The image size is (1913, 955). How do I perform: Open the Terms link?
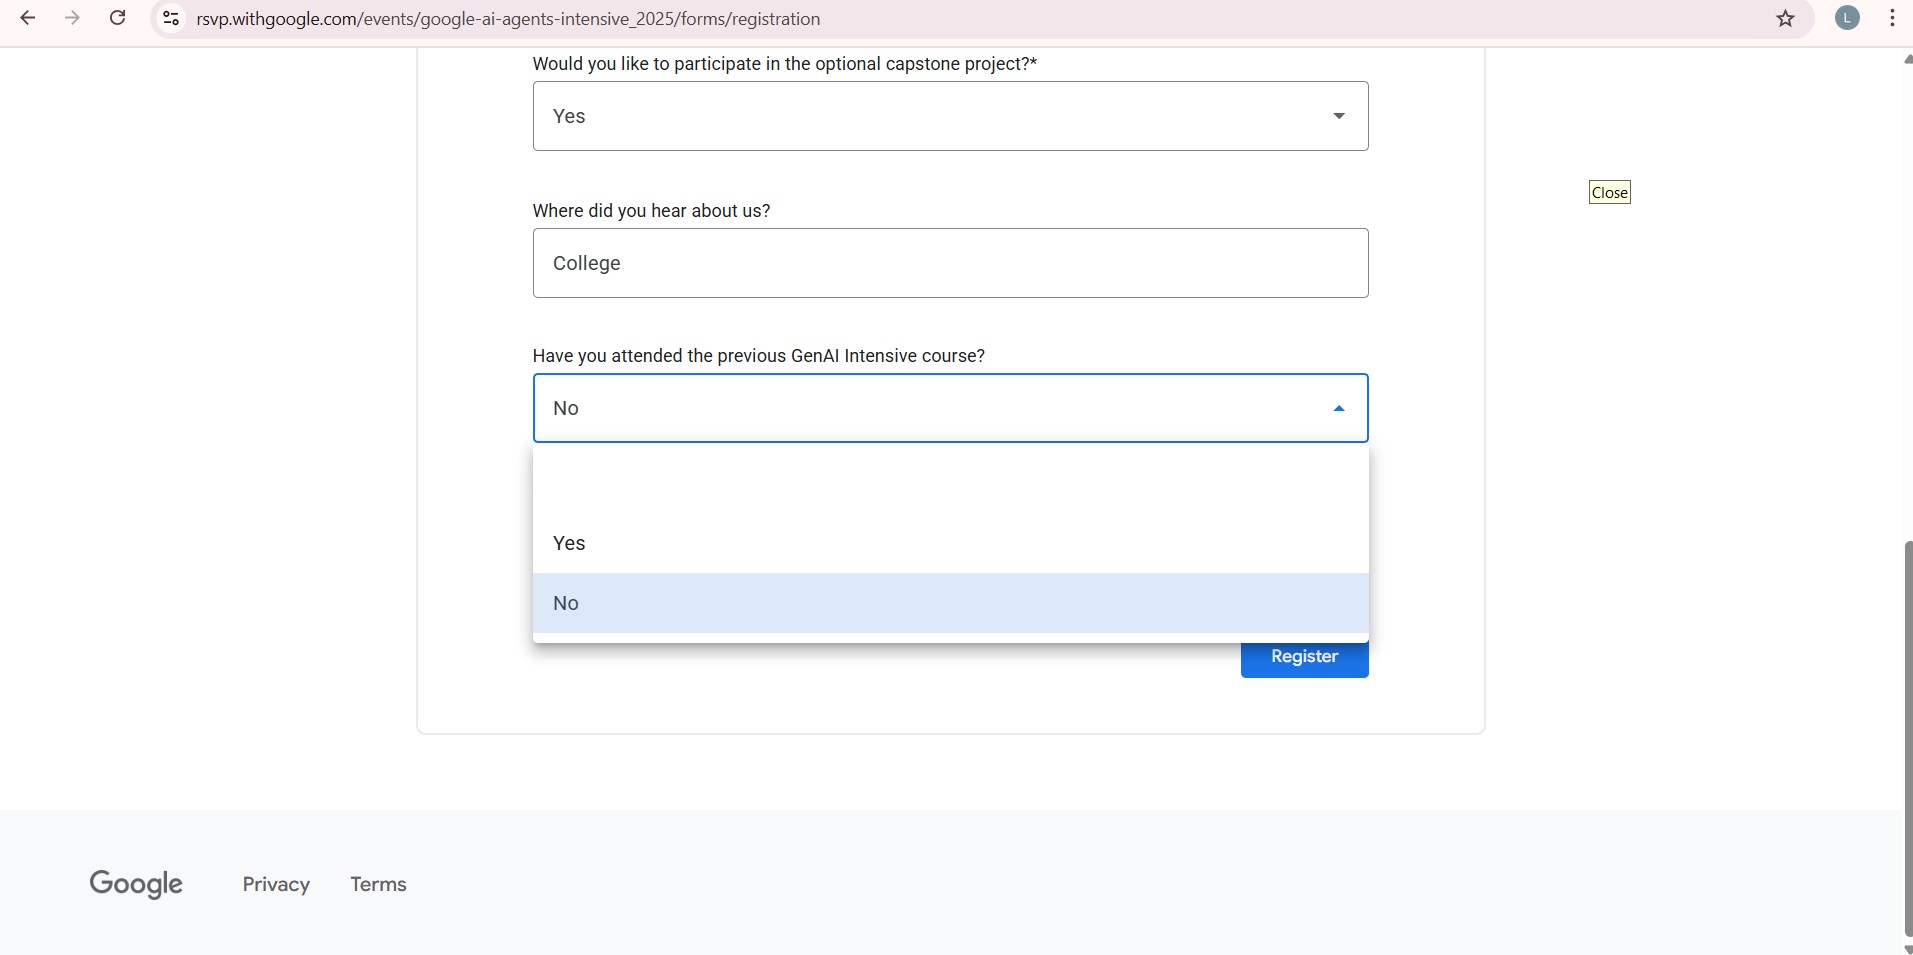coord(377,883)
